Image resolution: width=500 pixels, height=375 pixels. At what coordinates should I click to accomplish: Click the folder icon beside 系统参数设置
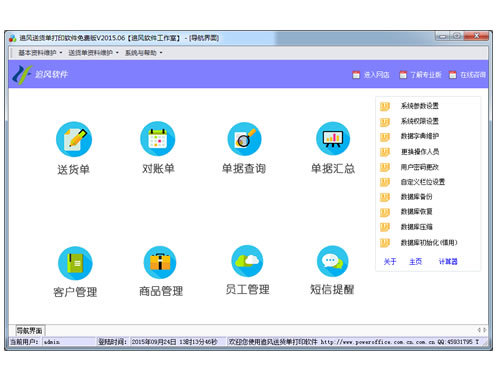point(385,106)
